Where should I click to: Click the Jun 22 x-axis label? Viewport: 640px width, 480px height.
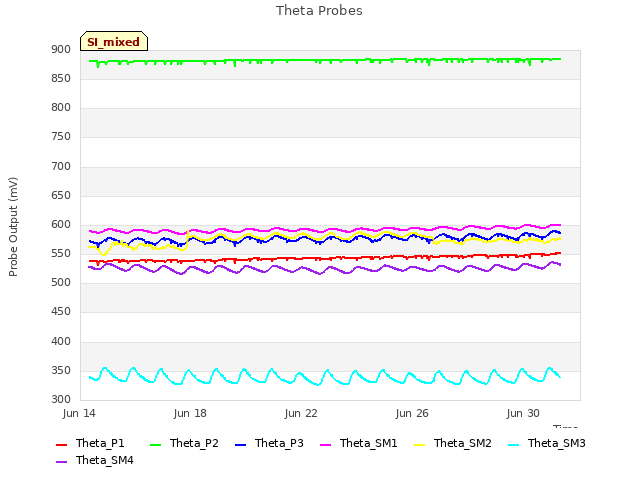click(301, 413)
